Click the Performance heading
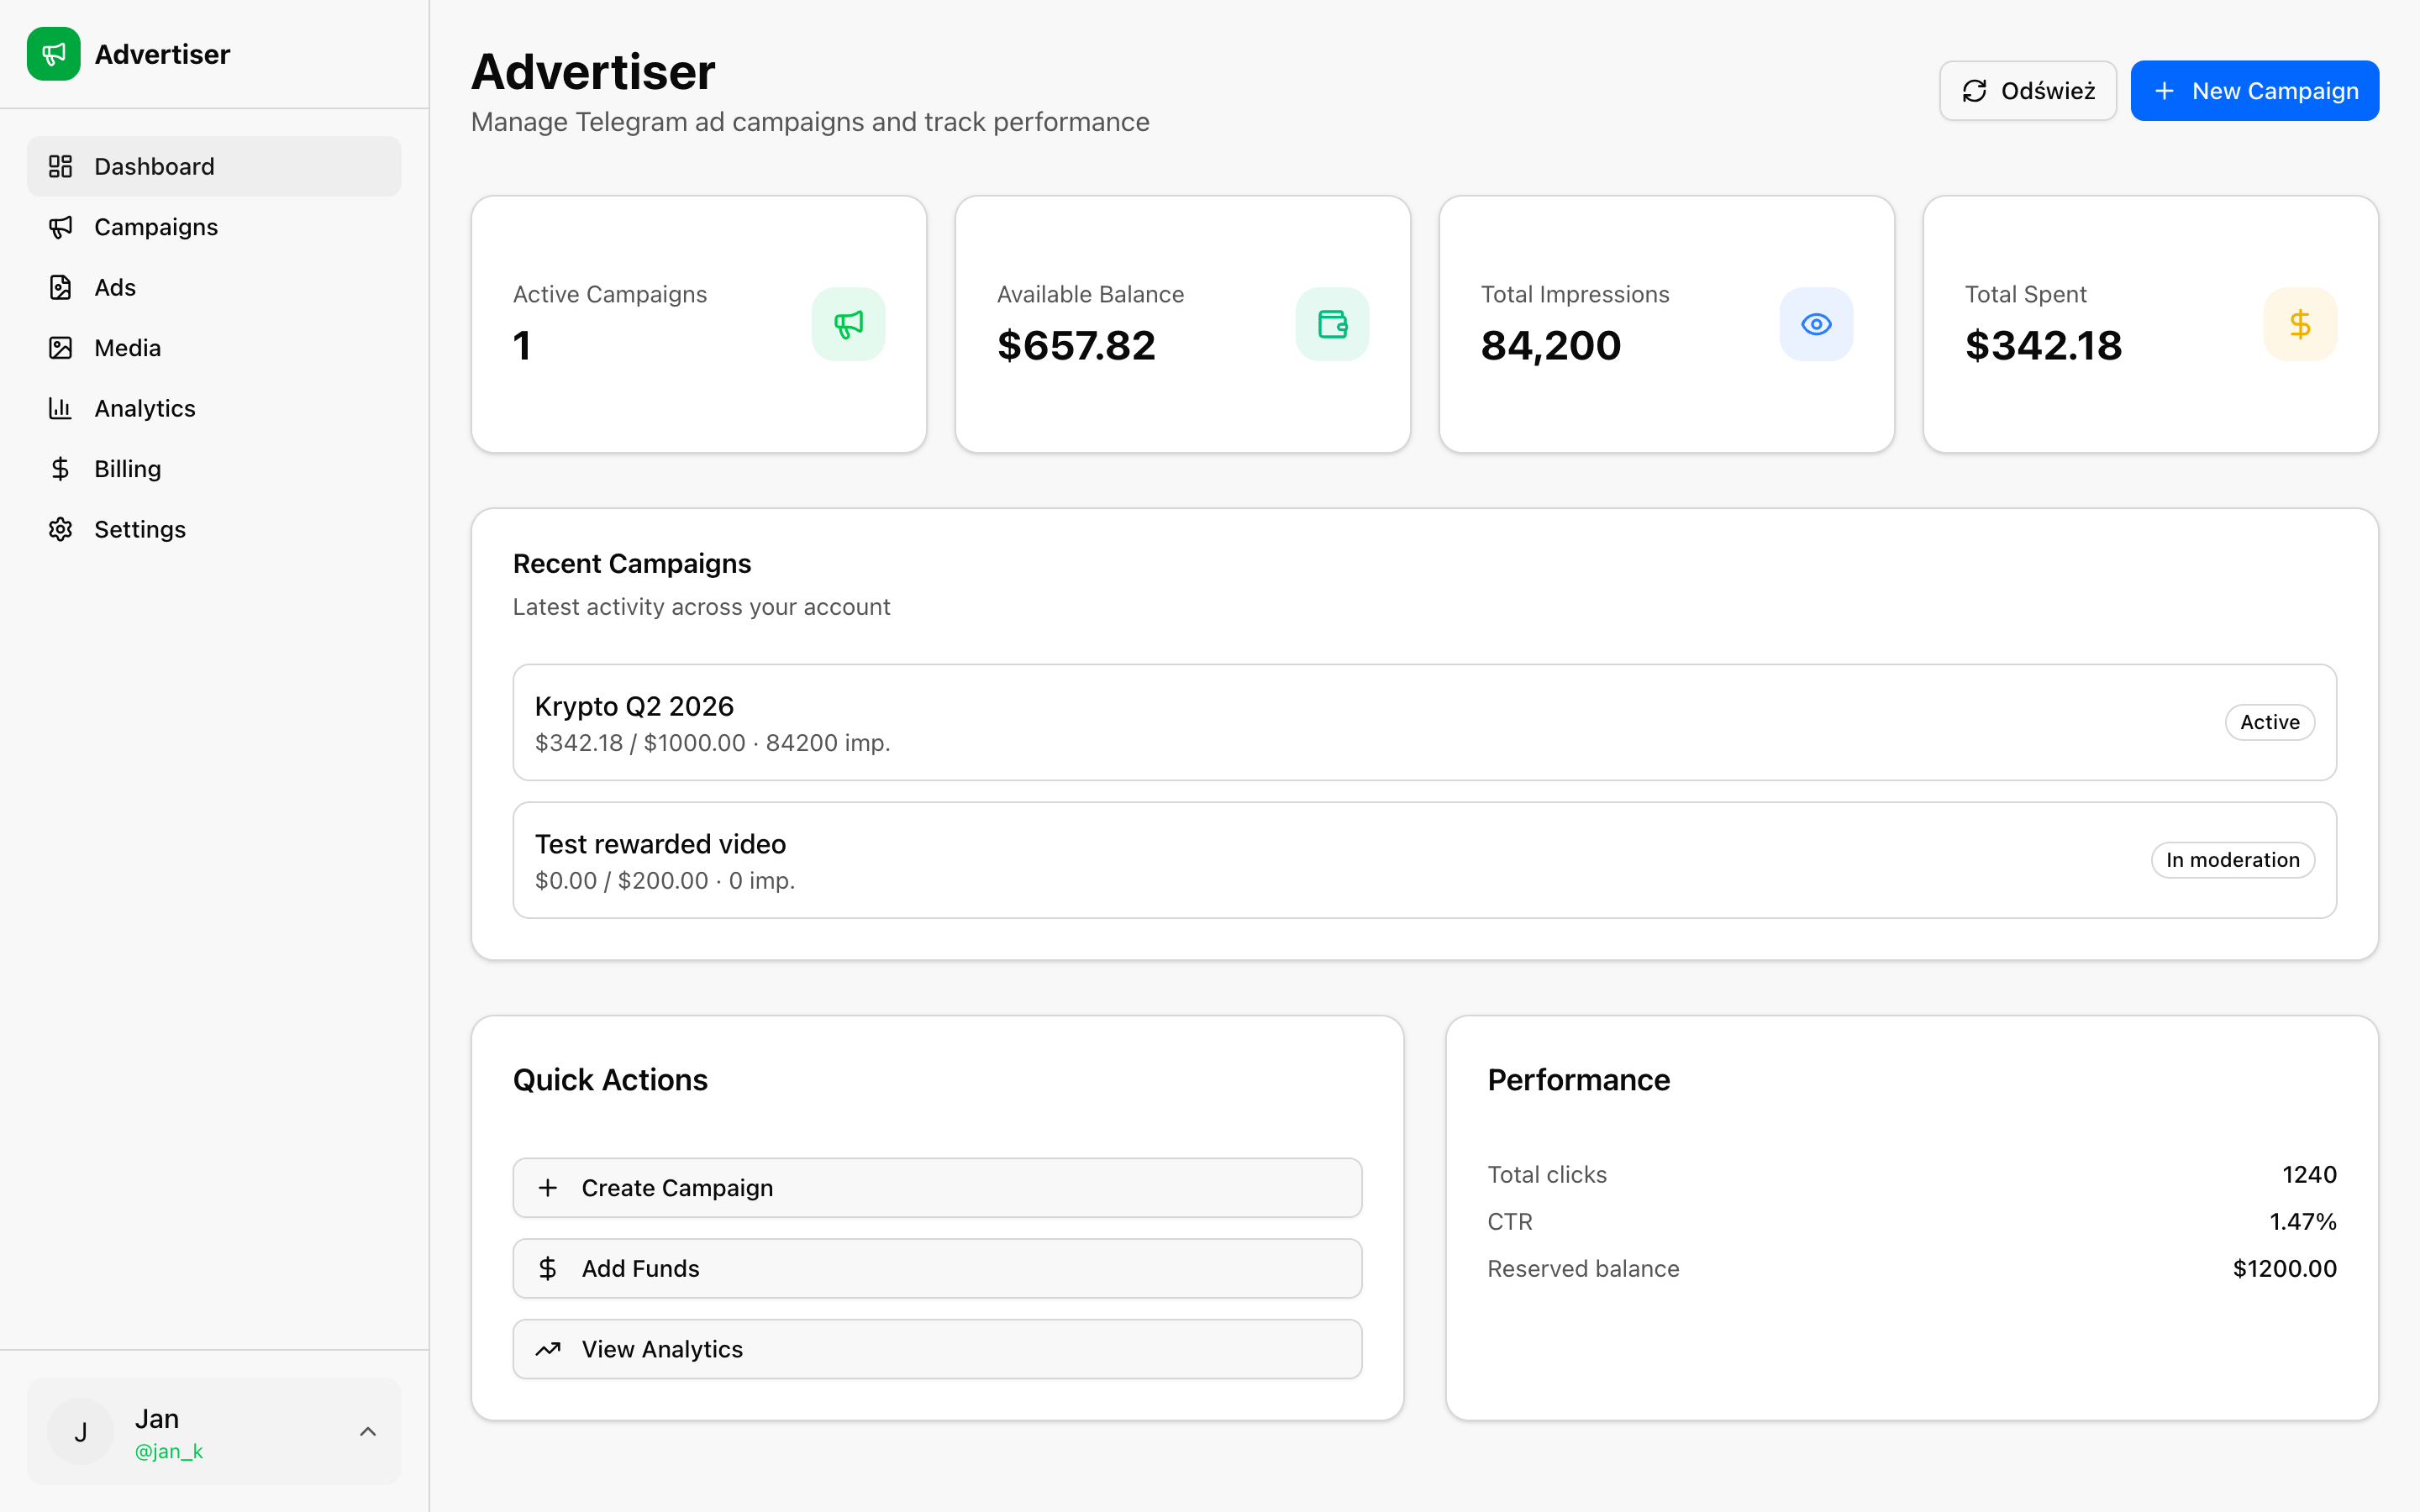This screenshot has width=2420, height=1512. pyautogui.click(x=1578, y=1080)
